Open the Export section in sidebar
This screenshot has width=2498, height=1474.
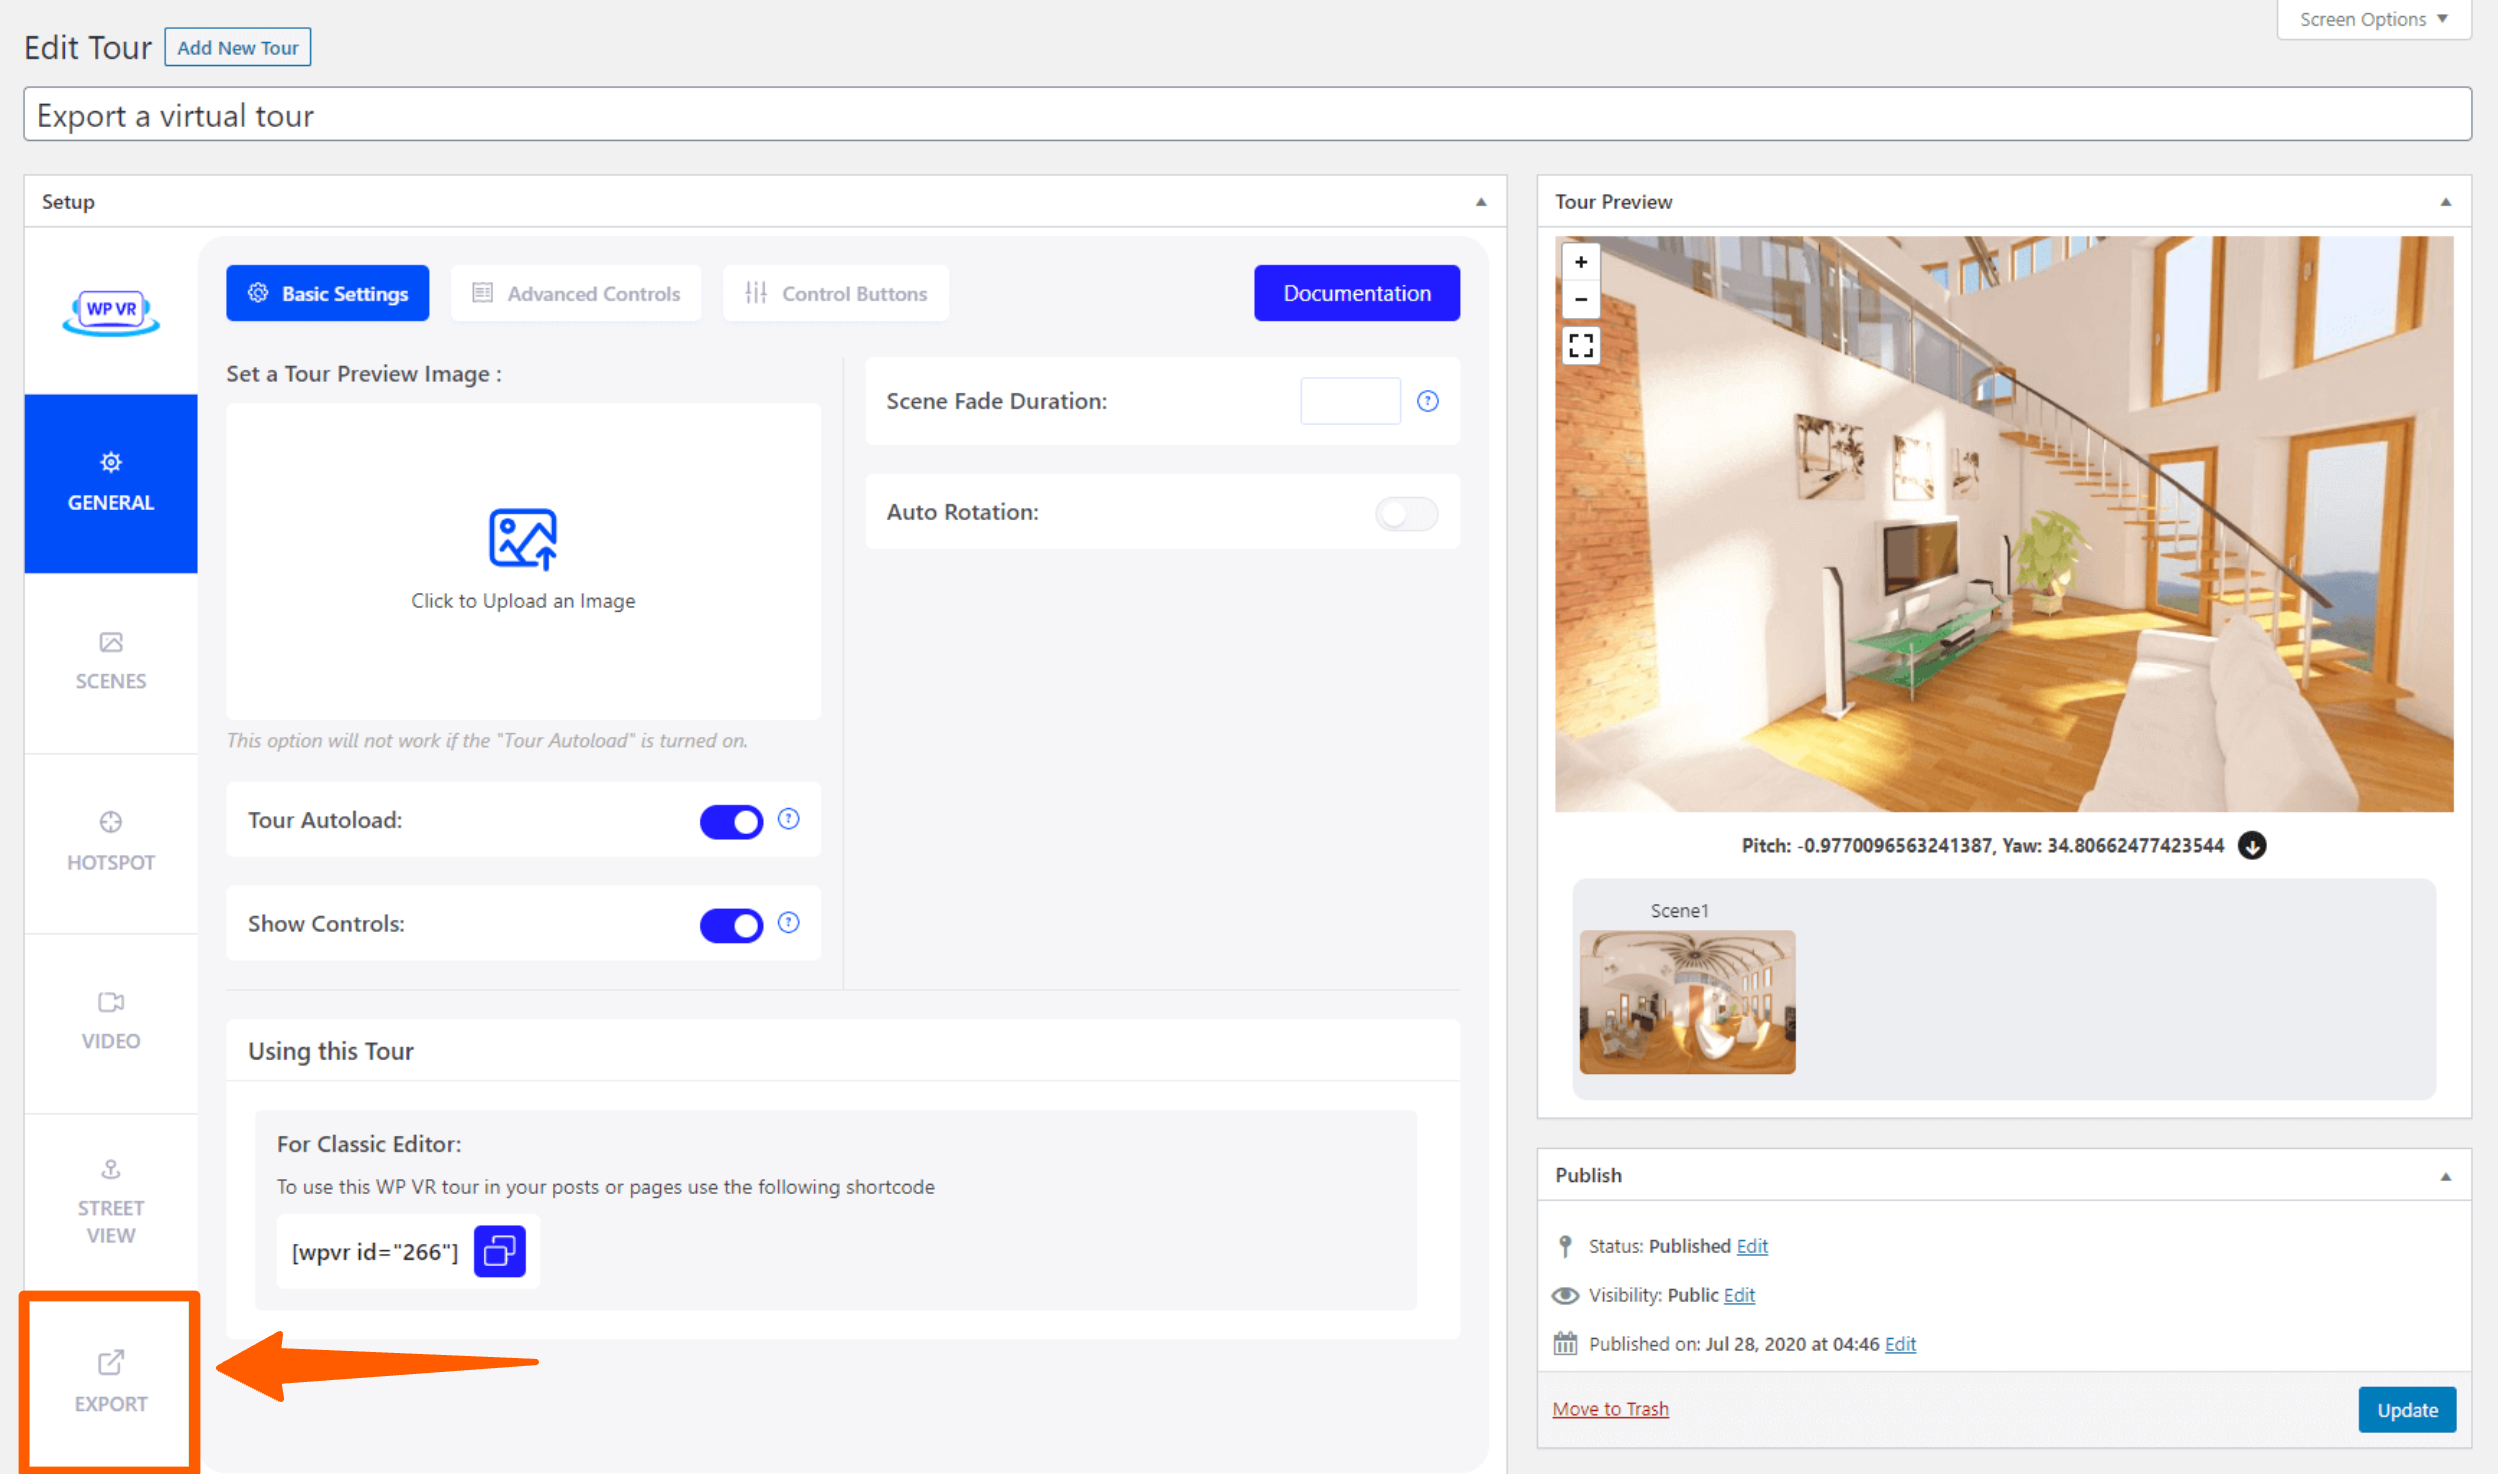pyautogui.click(x=110, y=1381)
